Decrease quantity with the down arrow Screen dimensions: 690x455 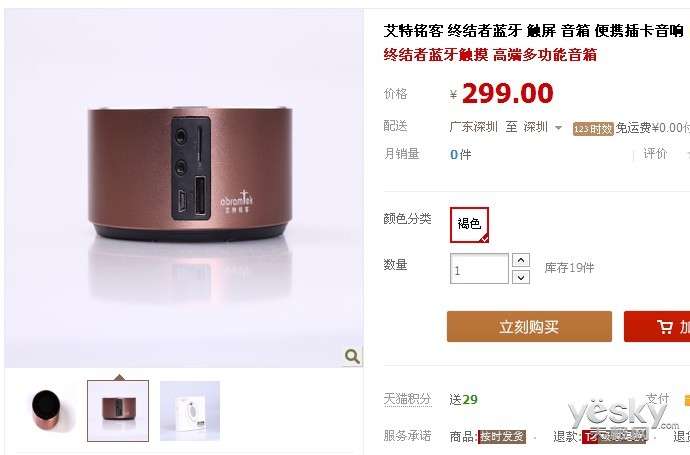(x=521, y=277)
